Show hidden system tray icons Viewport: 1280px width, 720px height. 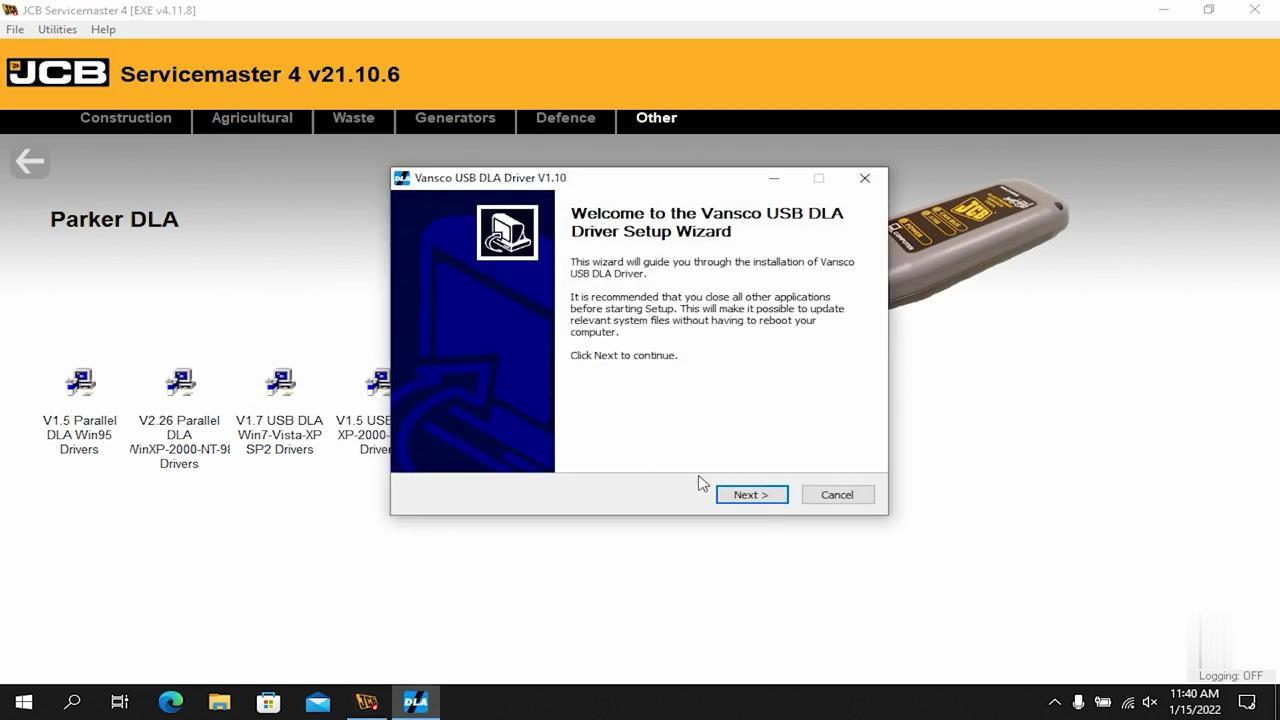pos(1054,702)
